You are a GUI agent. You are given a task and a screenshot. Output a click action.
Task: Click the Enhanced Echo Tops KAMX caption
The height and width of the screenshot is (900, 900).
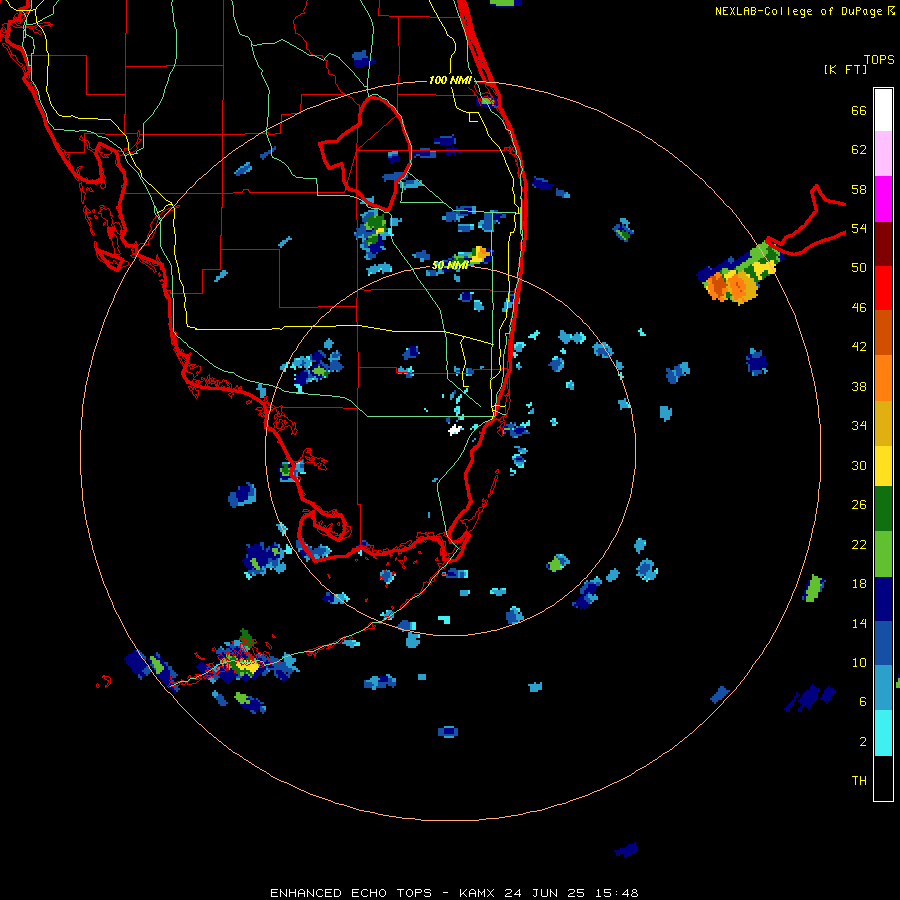[x=454, y=893]
